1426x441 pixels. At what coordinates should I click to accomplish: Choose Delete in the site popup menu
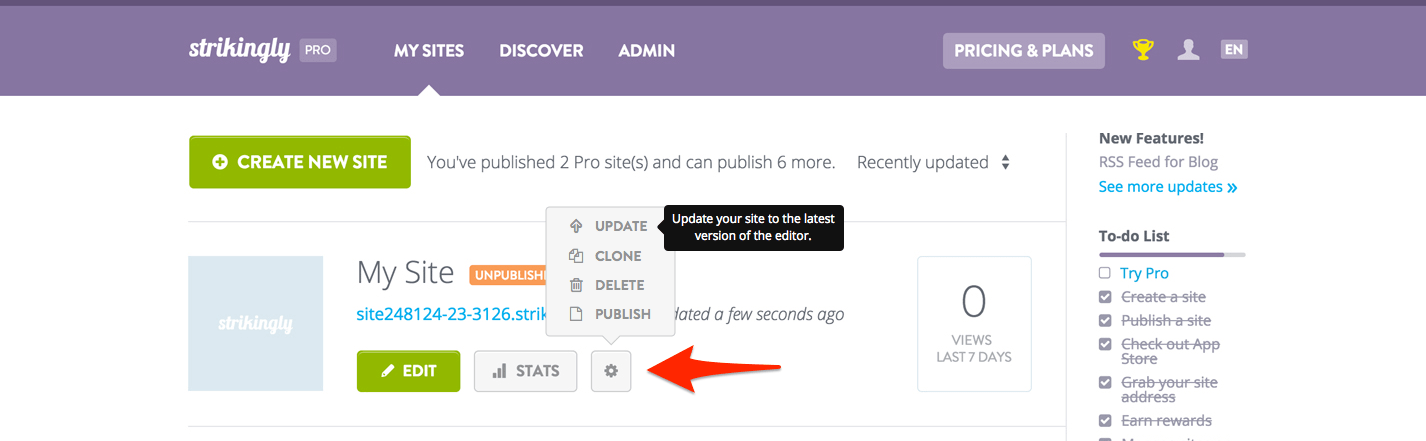coord(607,285)
